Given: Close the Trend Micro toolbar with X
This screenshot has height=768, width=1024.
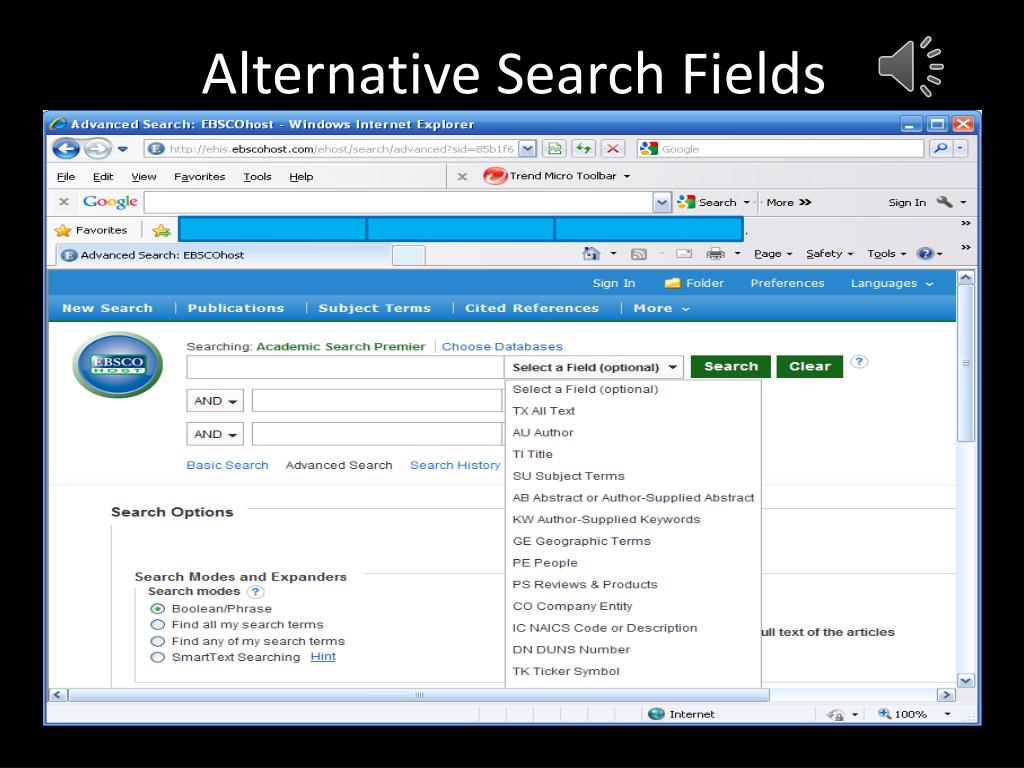Looking at the screenshot, I should click(x=462, y=176).
